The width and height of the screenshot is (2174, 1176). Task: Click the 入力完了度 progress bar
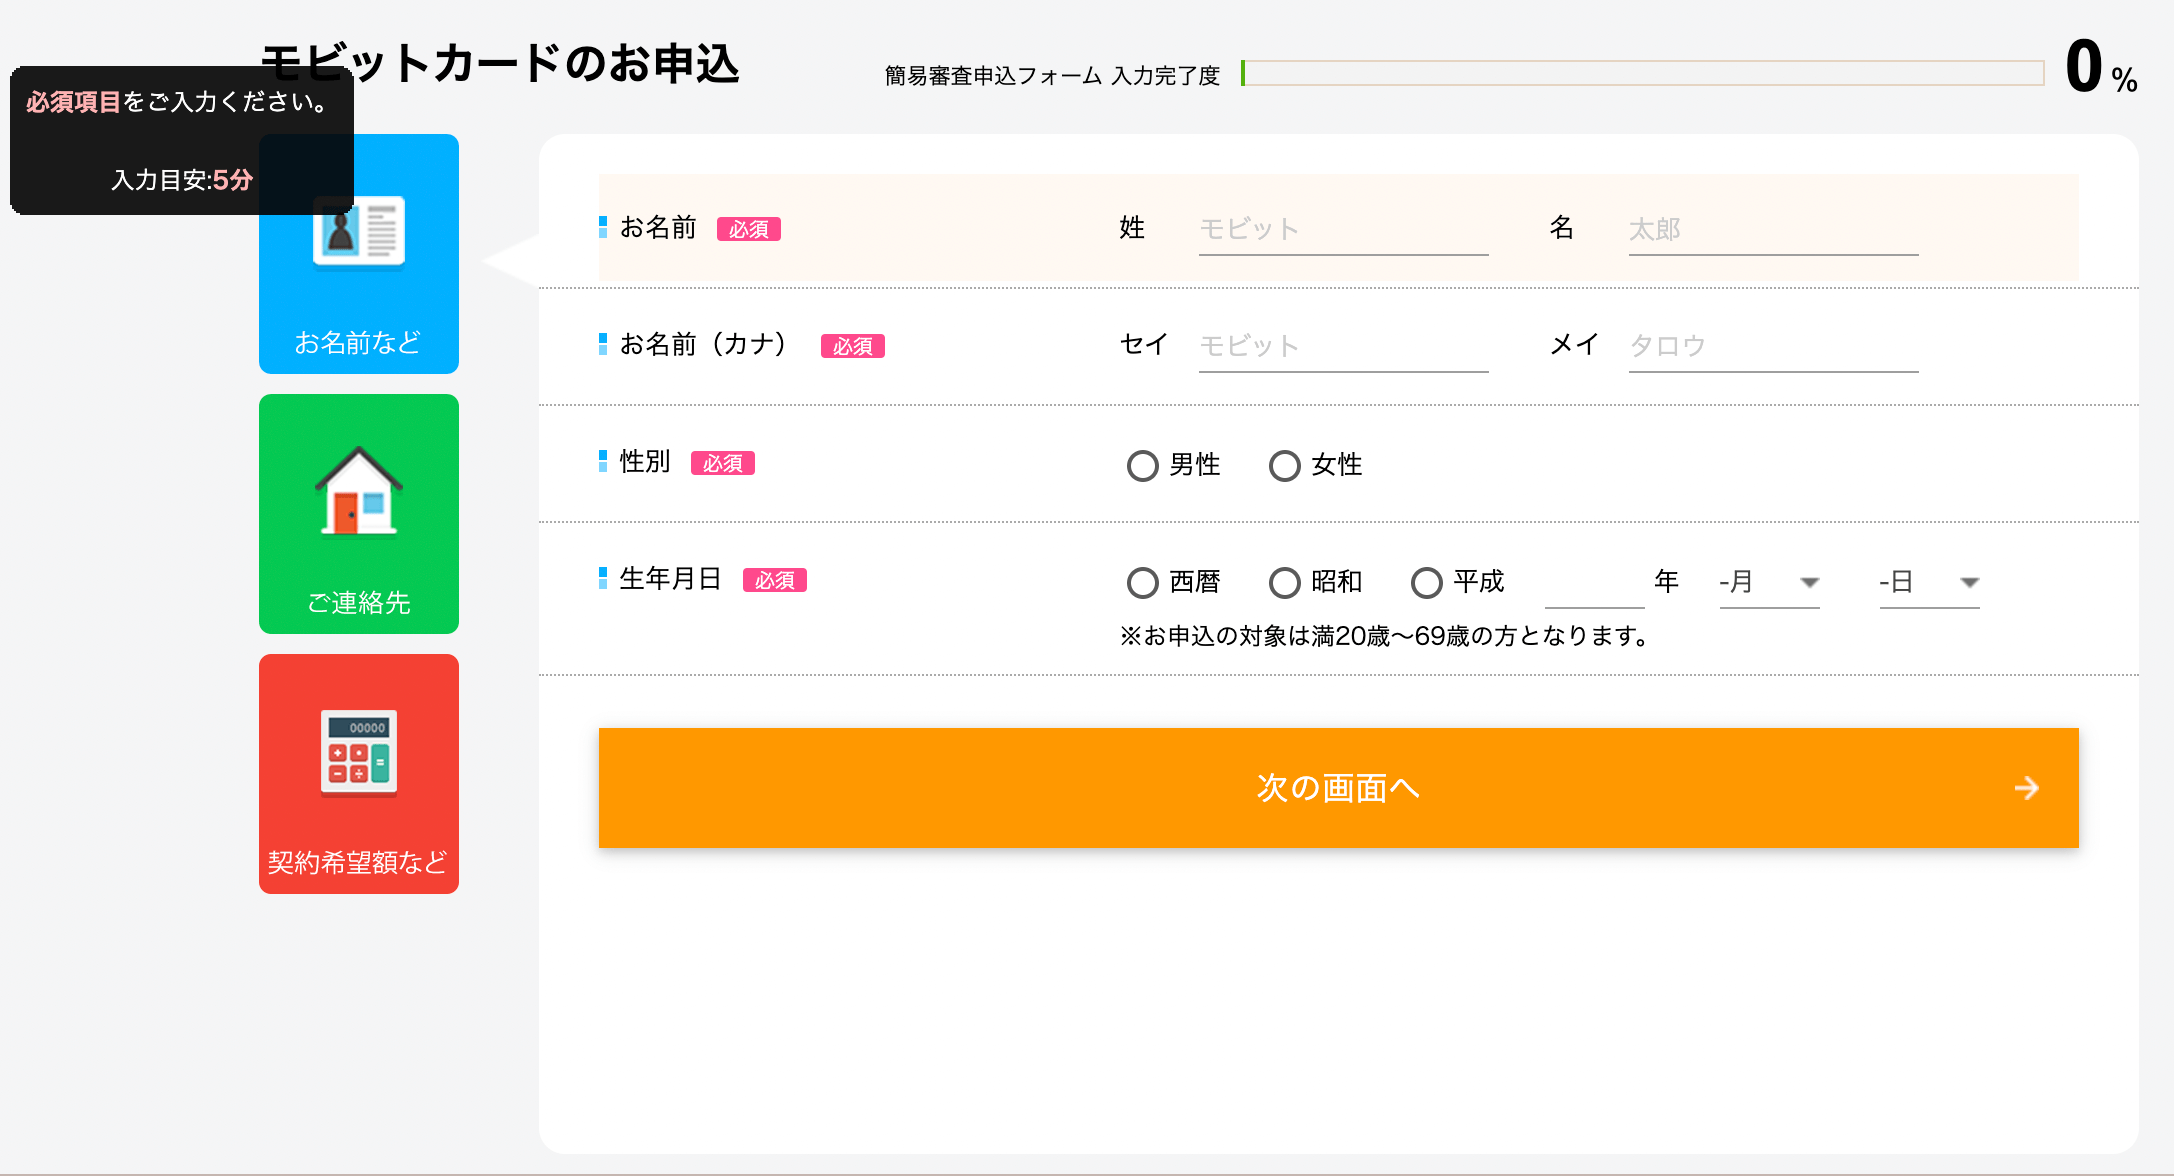tap(1642, 73)
